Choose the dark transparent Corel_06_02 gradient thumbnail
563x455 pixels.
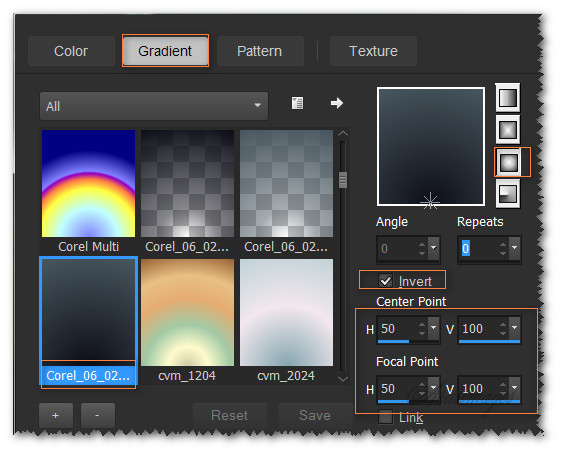187,184
